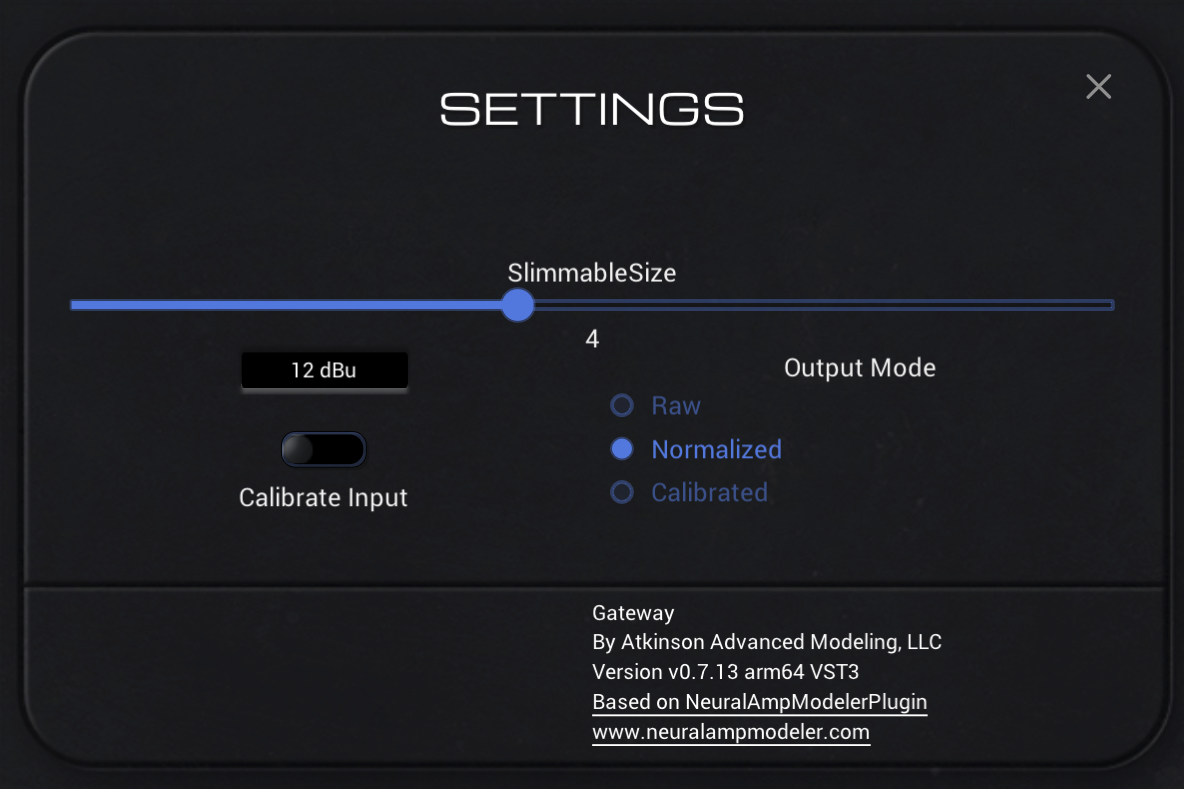
Task: Click the SlimmableSize slider handle
Action: 517,305
